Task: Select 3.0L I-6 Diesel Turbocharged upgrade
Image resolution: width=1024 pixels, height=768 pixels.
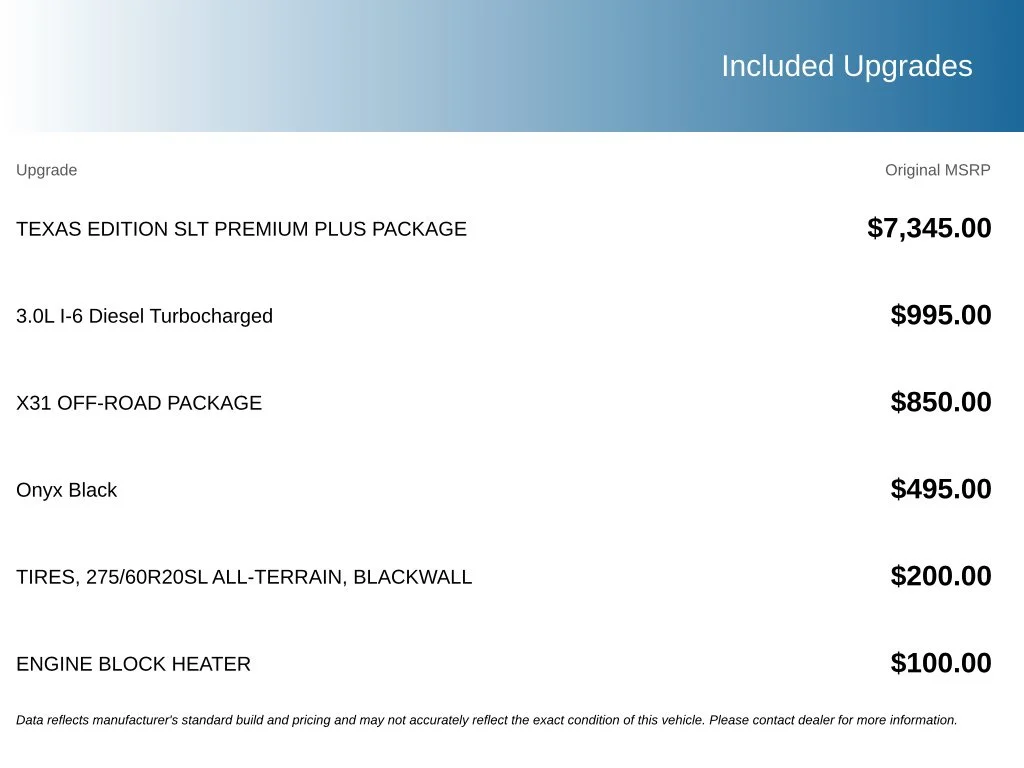Action: [x=144, y=316]
